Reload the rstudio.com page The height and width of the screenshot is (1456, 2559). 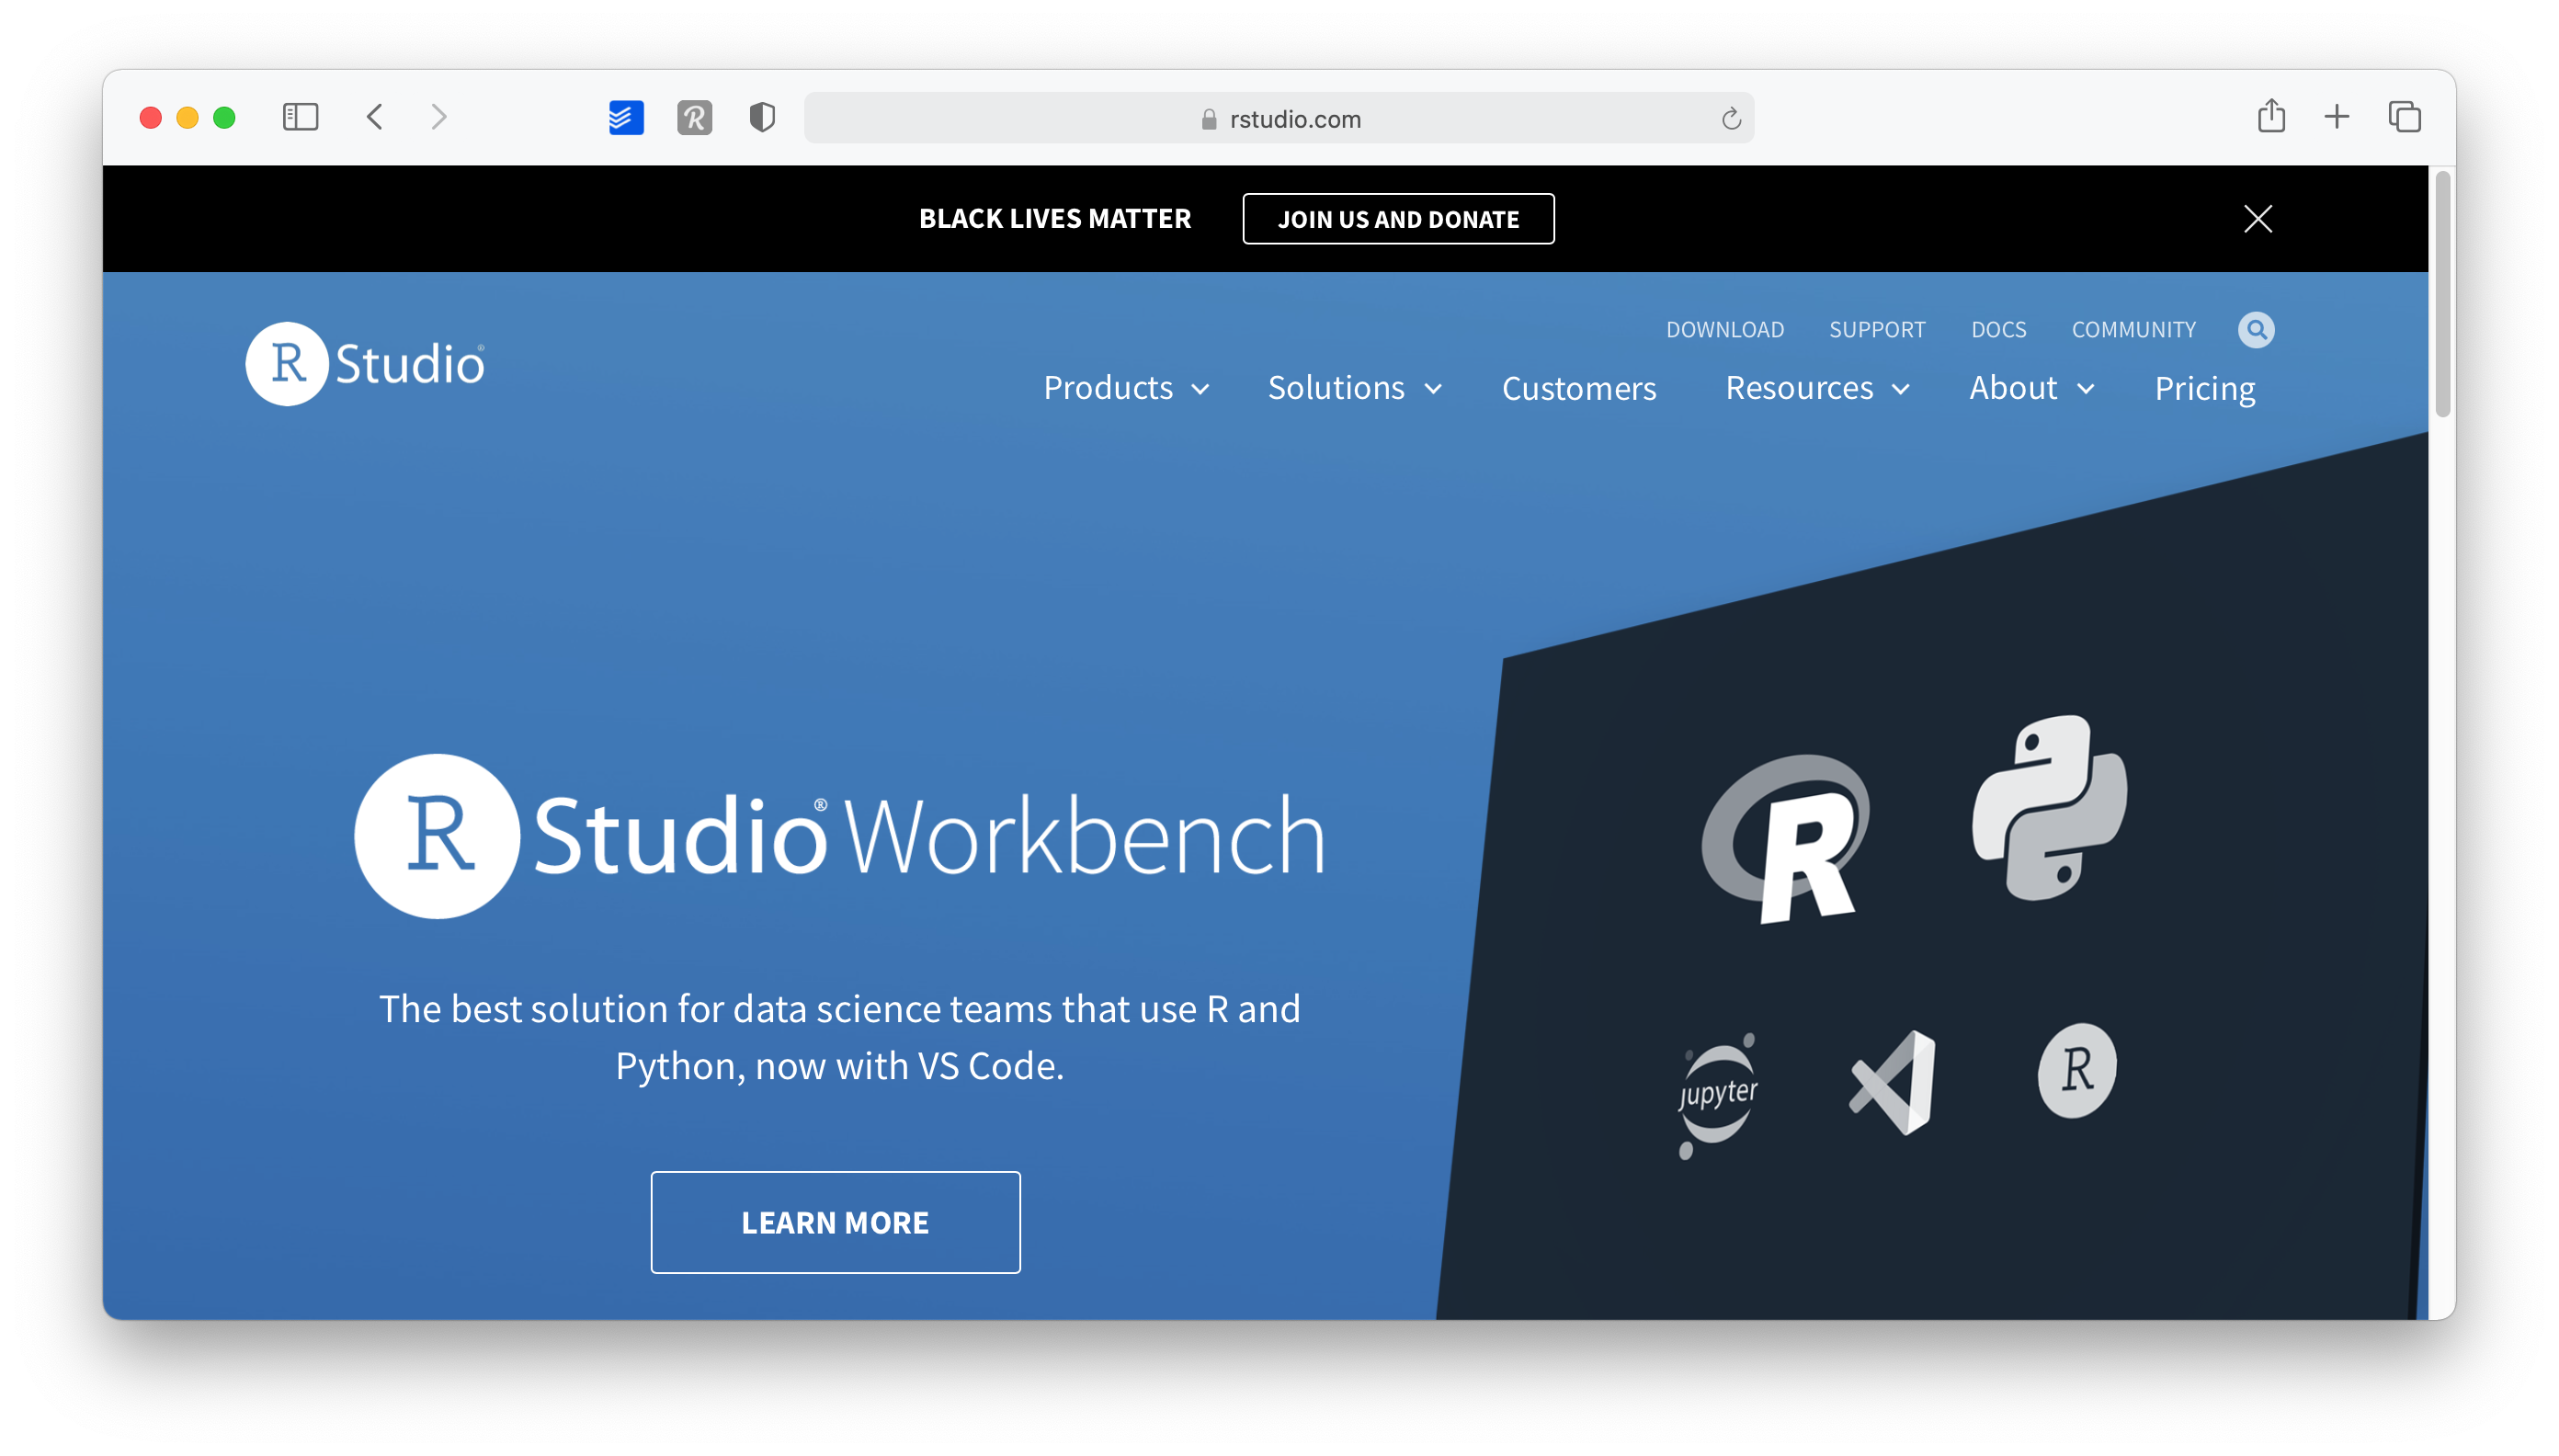(1731, 119)
